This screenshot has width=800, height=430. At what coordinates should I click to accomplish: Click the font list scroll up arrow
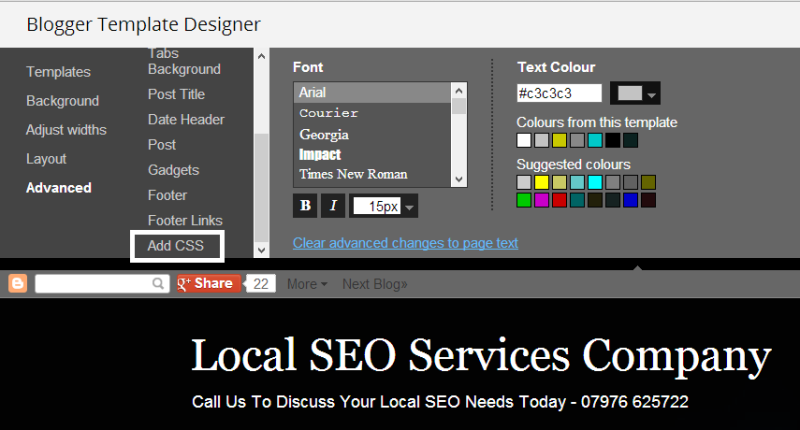tap(459, 91)
